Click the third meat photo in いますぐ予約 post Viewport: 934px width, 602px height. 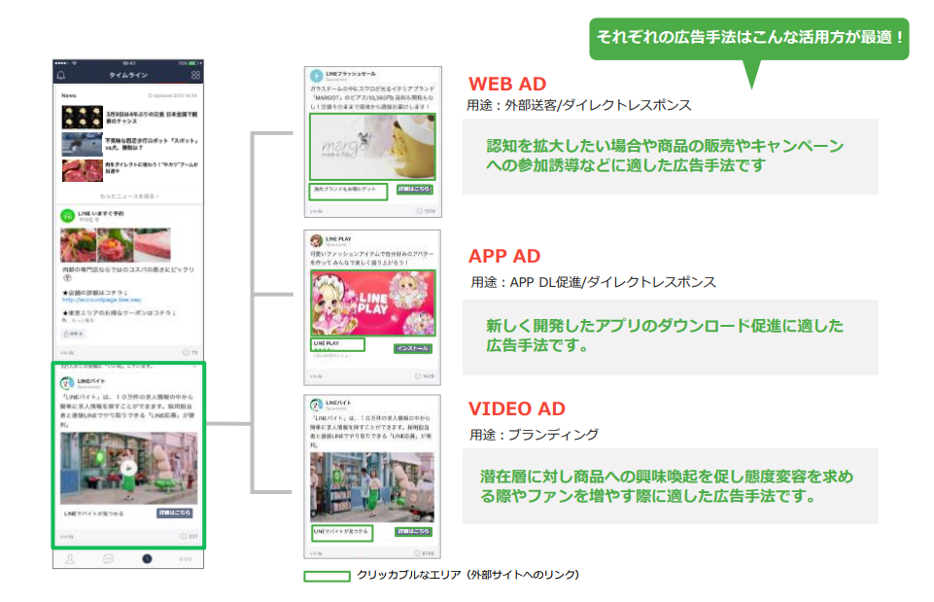click(x=152, y=245)
